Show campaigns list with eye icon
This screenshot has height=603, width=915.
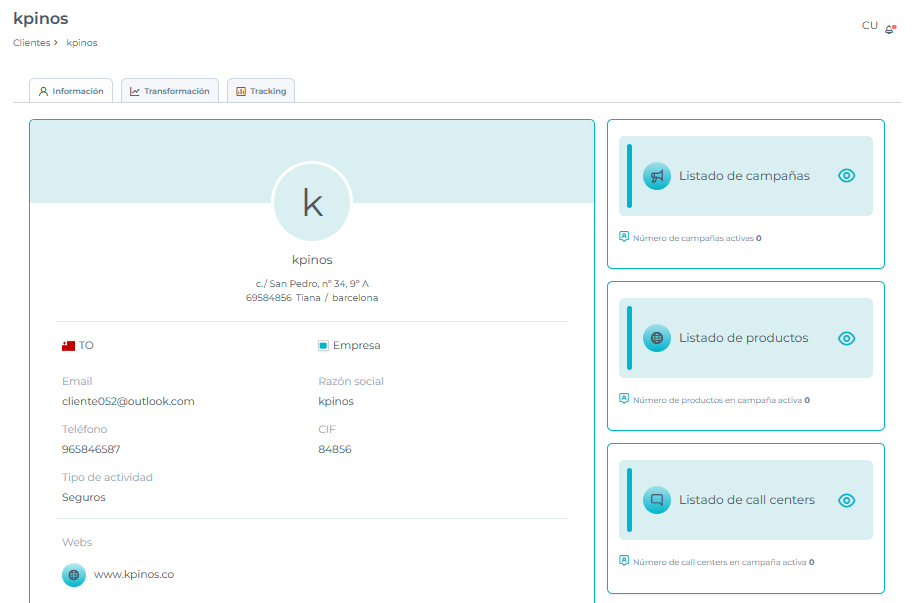846,176
